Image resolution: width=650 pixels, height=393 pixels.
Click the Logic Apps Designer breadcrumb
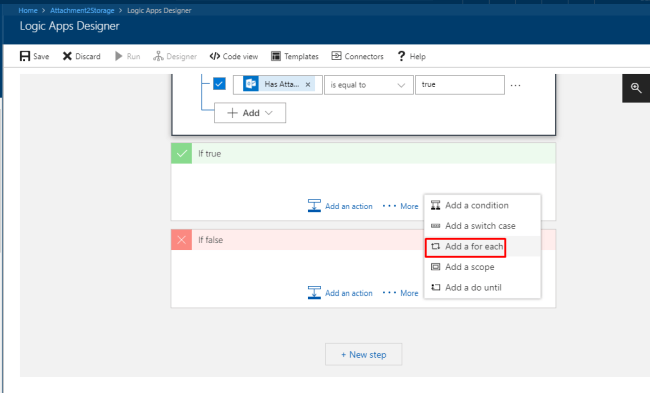(x=159, y=10)
